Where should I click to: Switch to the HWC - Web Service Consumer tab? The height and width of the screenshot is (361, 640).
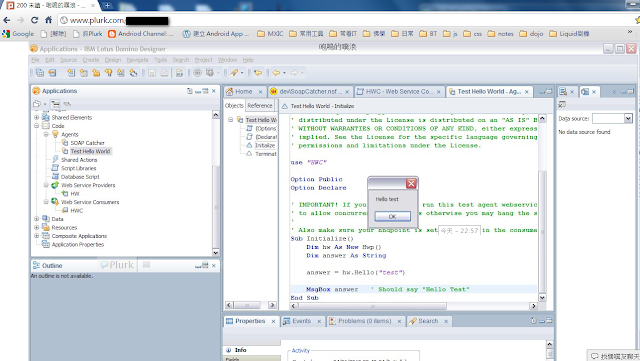pyautogui.click(x=399, y=91)
